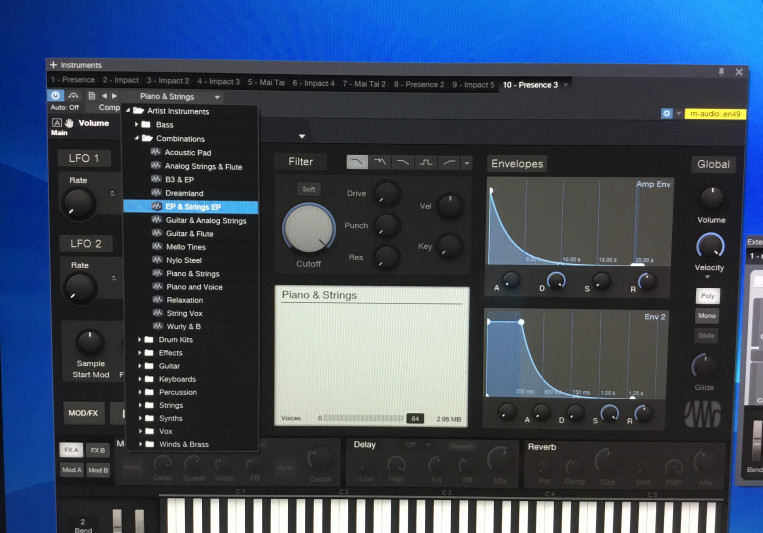The height and width of the screenshot is (533, 763).
Task: Select the second filter type icon
Action: coord(380,162)
